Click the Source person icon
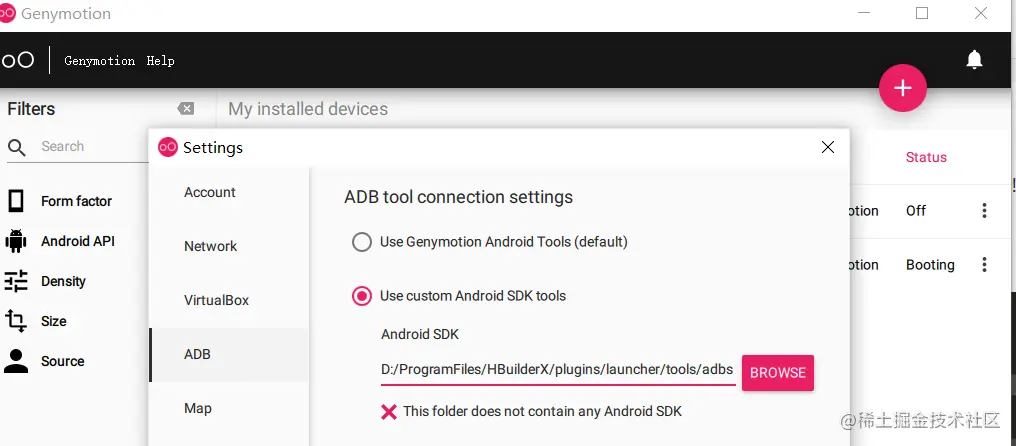Screen dimensions: 1016x446 click(16, 361)
